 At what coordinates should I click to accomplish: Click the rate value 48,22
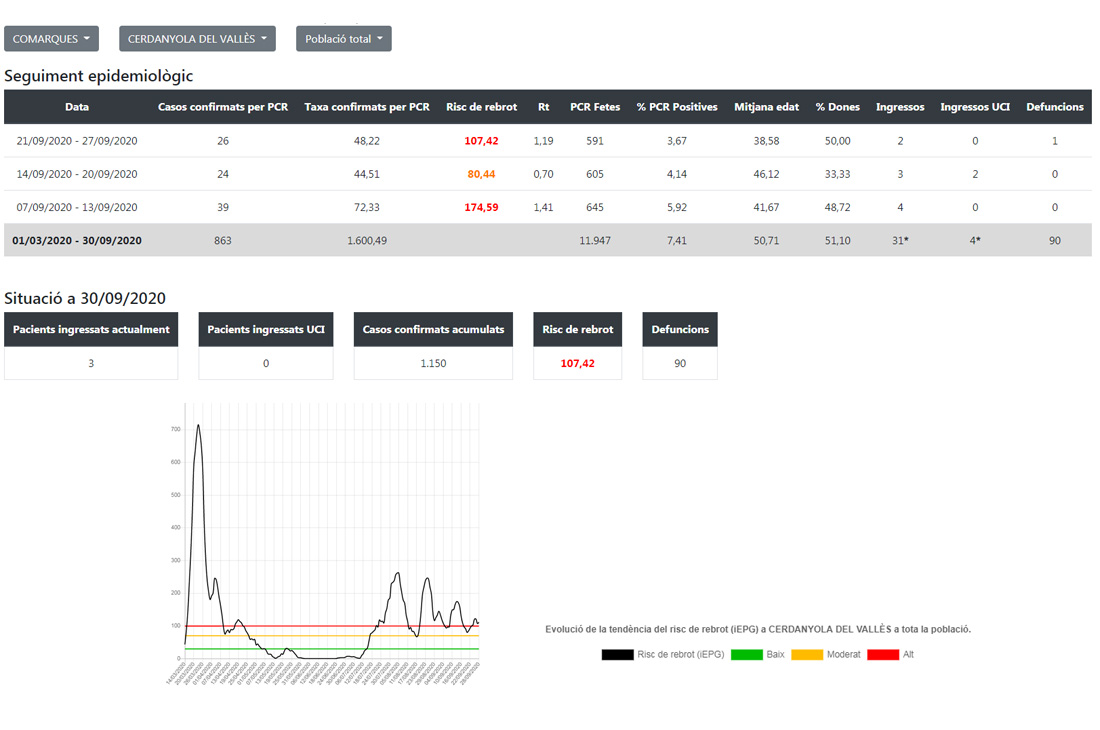click(x=367, y=141)
